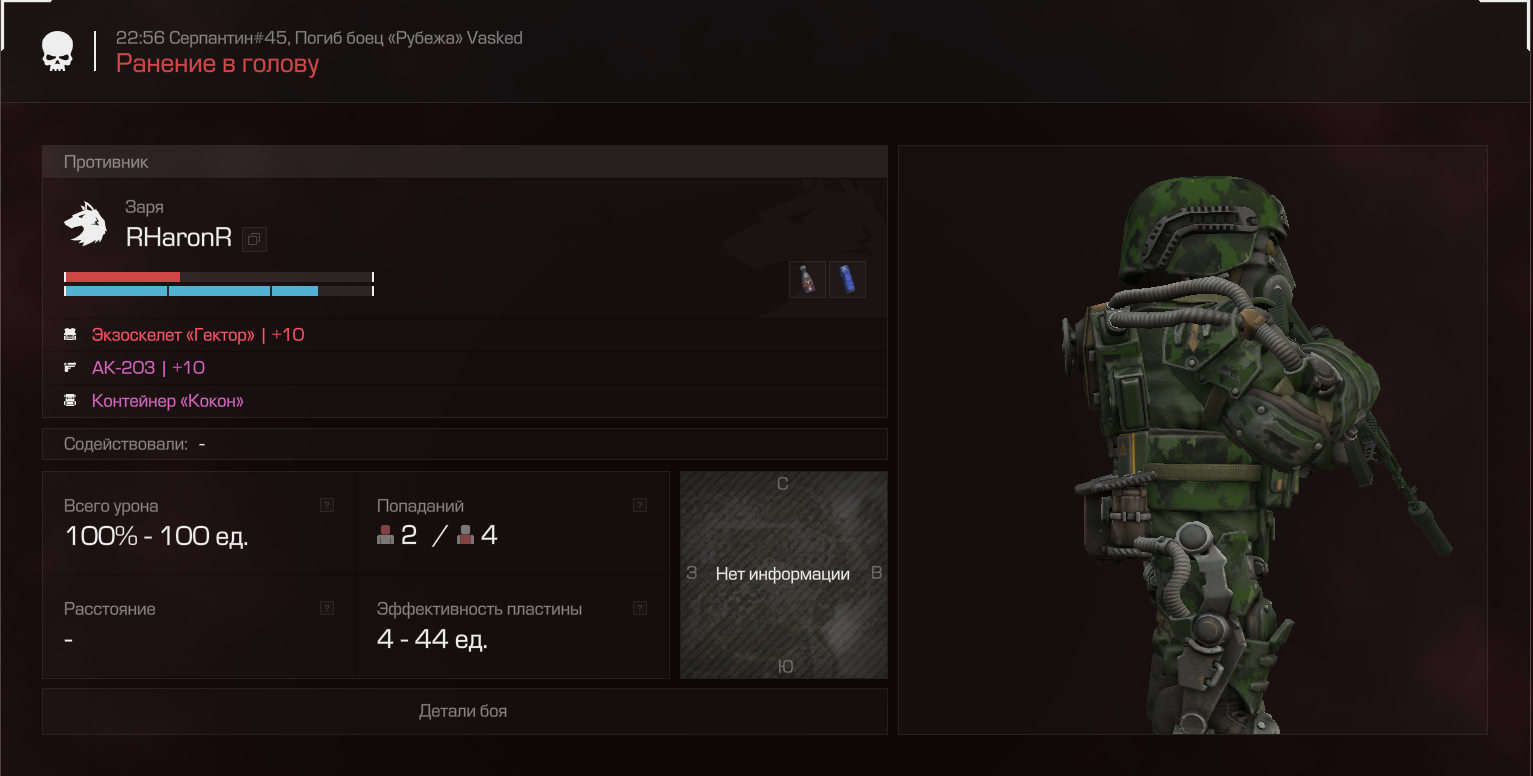Click the blue canister consumable icon
This screenshot has height=776, width=1533.
coord(848,280)
